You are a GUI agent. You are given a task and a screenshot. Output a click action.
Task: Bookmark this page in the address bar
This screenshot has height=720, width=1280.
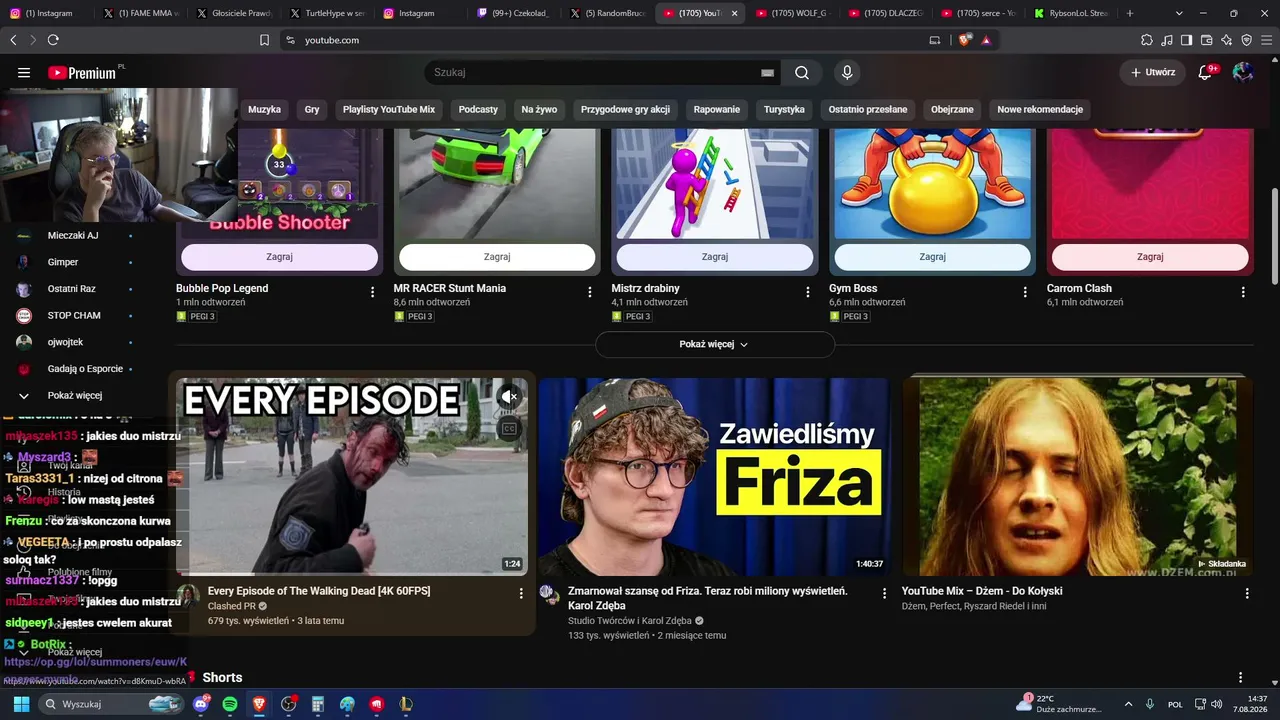(x=264, y=40)
